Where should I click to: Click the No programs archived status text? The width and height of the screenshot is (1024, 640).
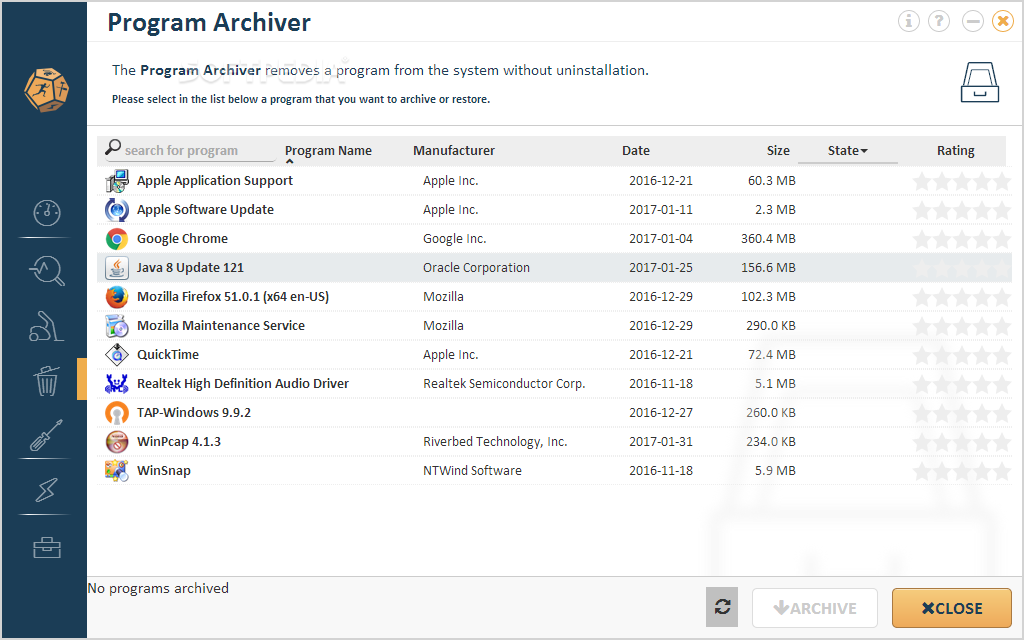coord(158,588)
